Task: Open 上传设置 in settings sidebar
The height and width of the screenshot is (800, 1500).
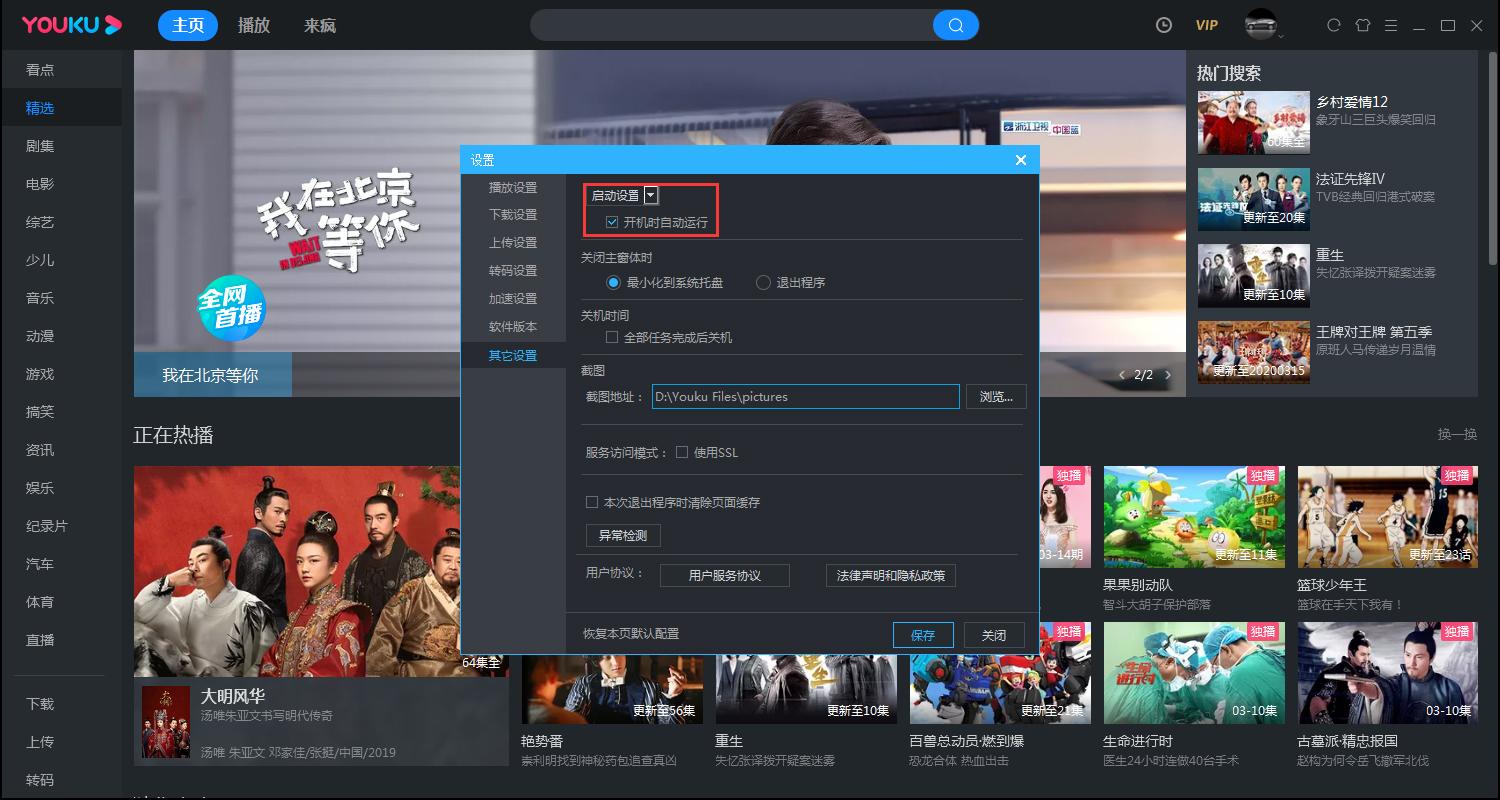Action: point(513,243)
